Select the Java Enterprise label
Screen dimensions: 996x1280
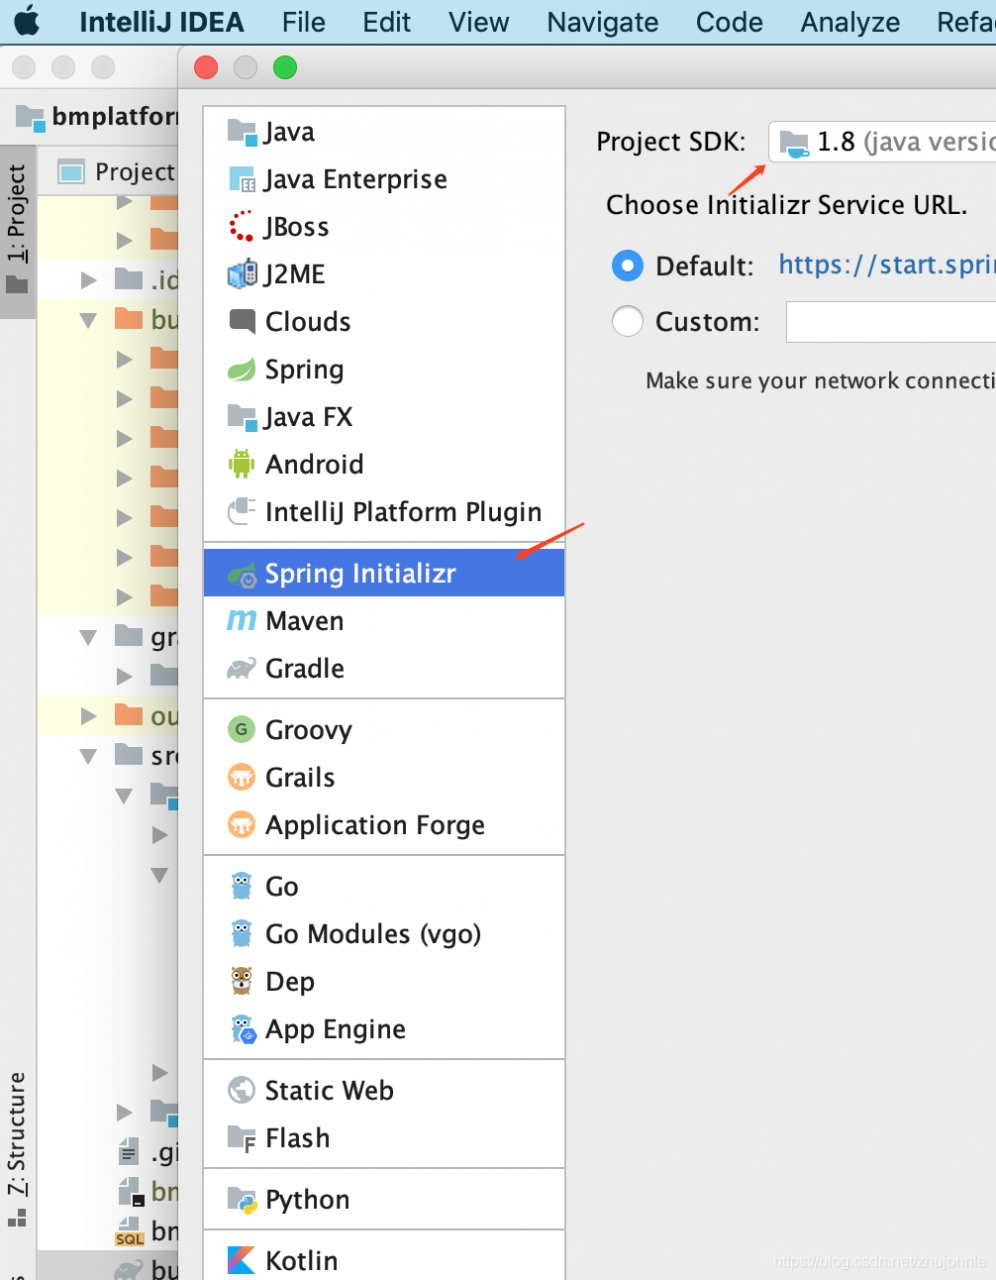pos(355,179)
